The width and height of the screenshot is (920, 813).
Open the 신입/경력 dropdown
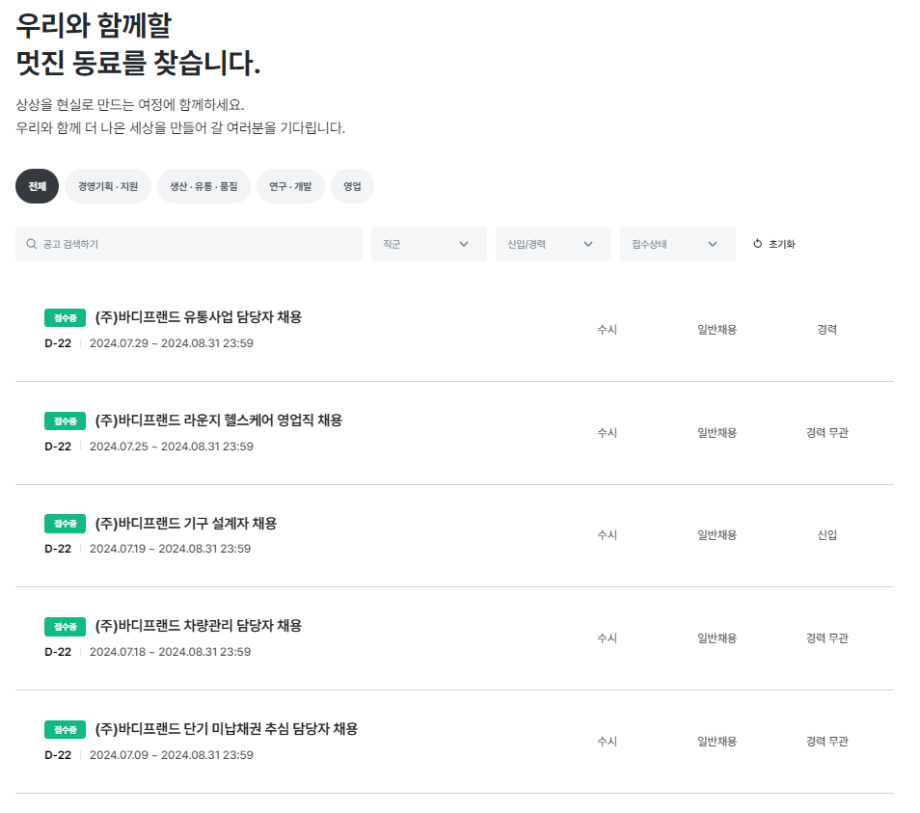click(553, 243)
